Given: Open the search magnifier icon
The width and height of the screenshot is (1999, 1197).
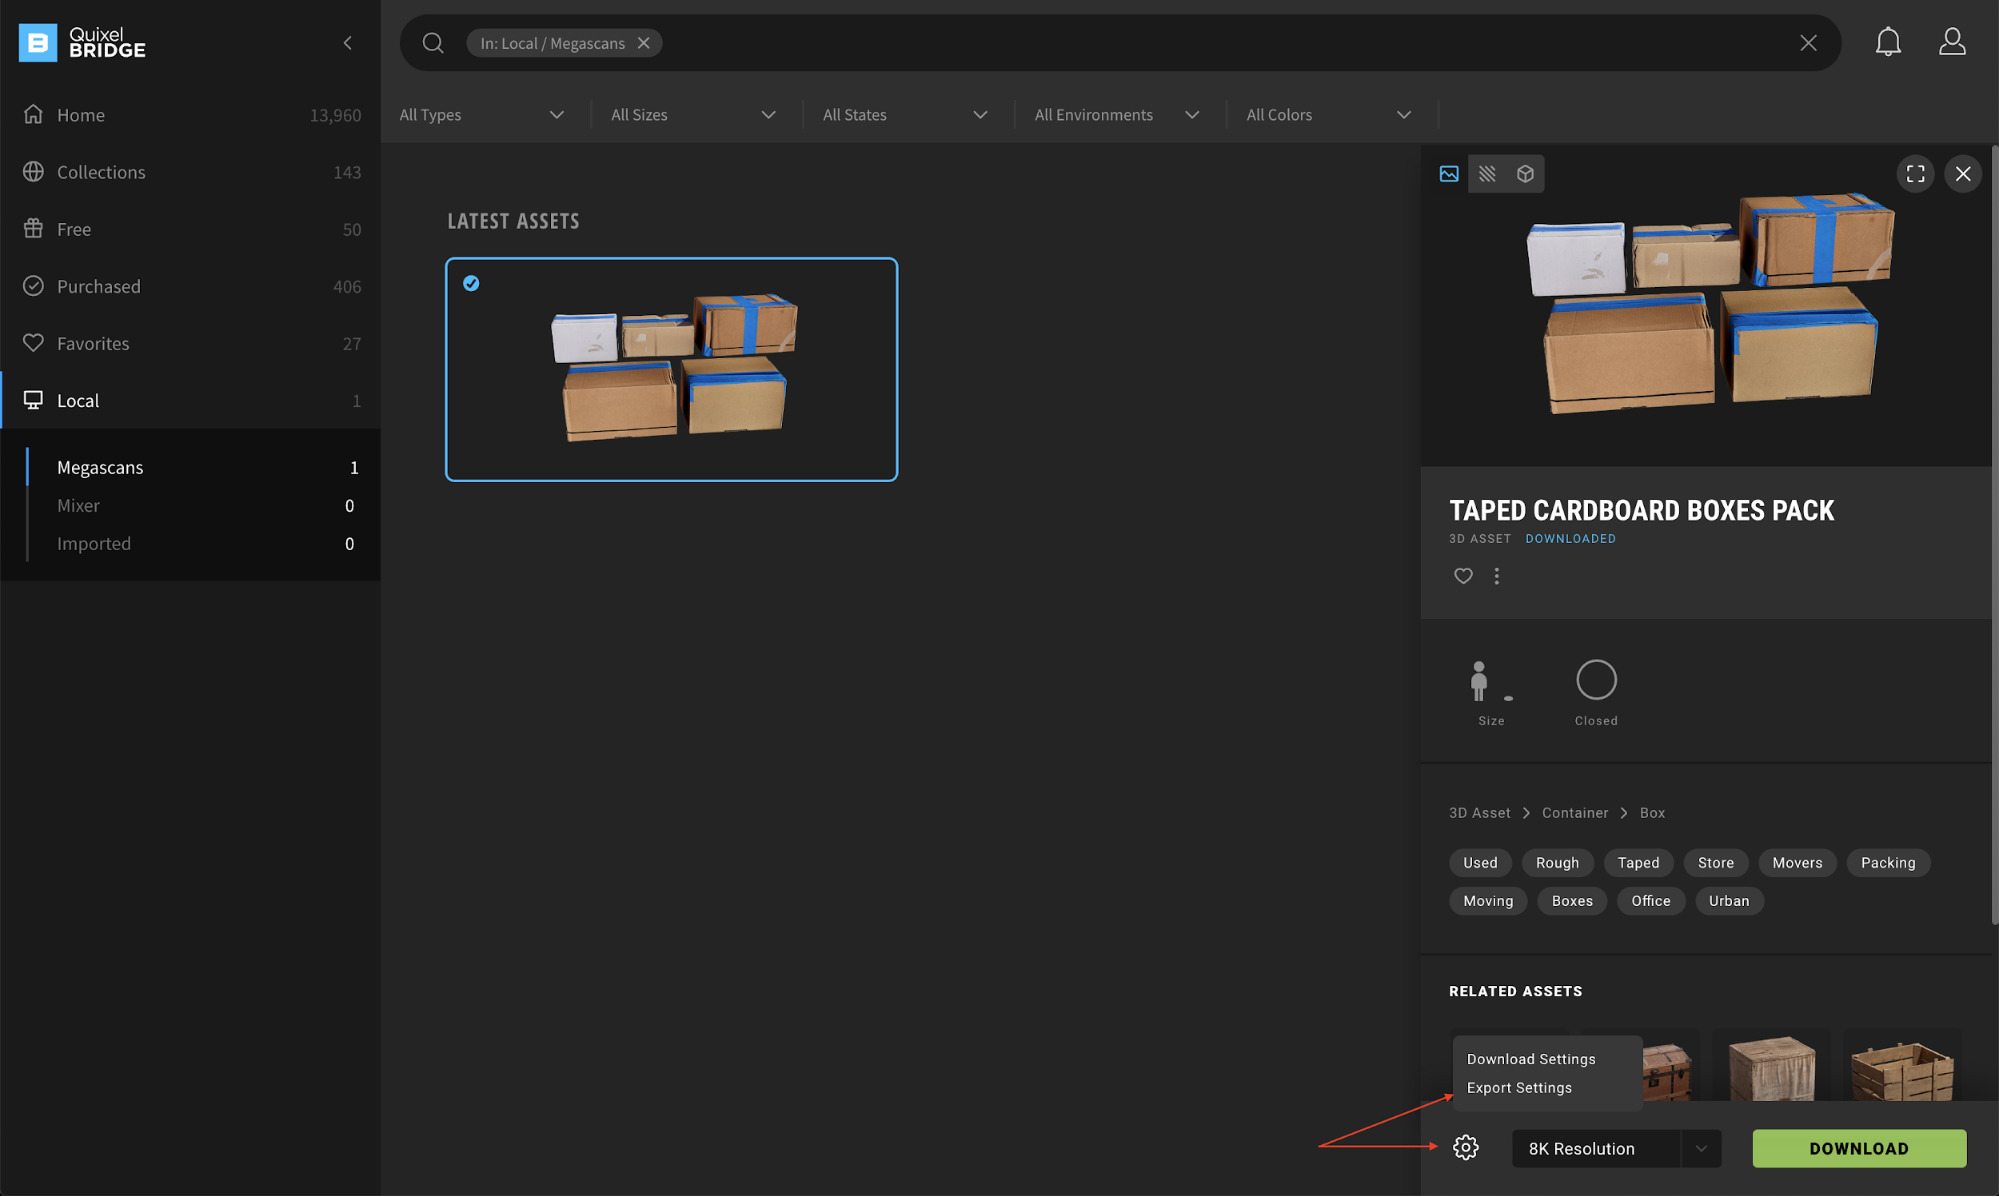Looking at the screenshot, I should click(432, 42).
